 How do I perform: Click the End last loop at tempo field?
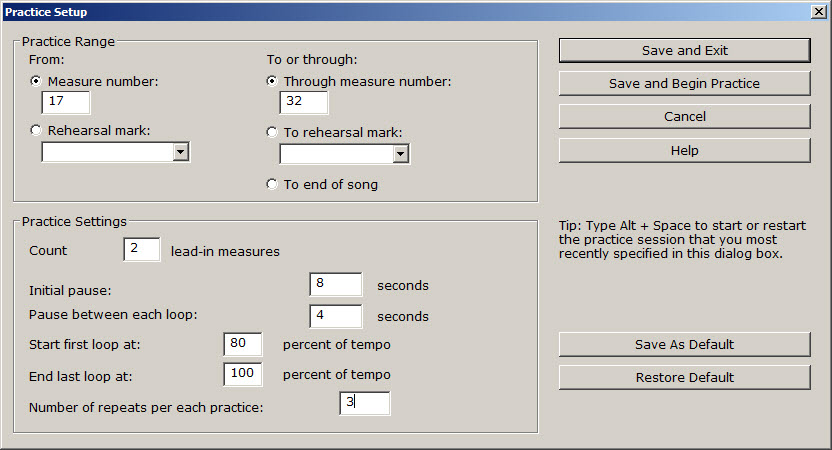click(242, 374)
